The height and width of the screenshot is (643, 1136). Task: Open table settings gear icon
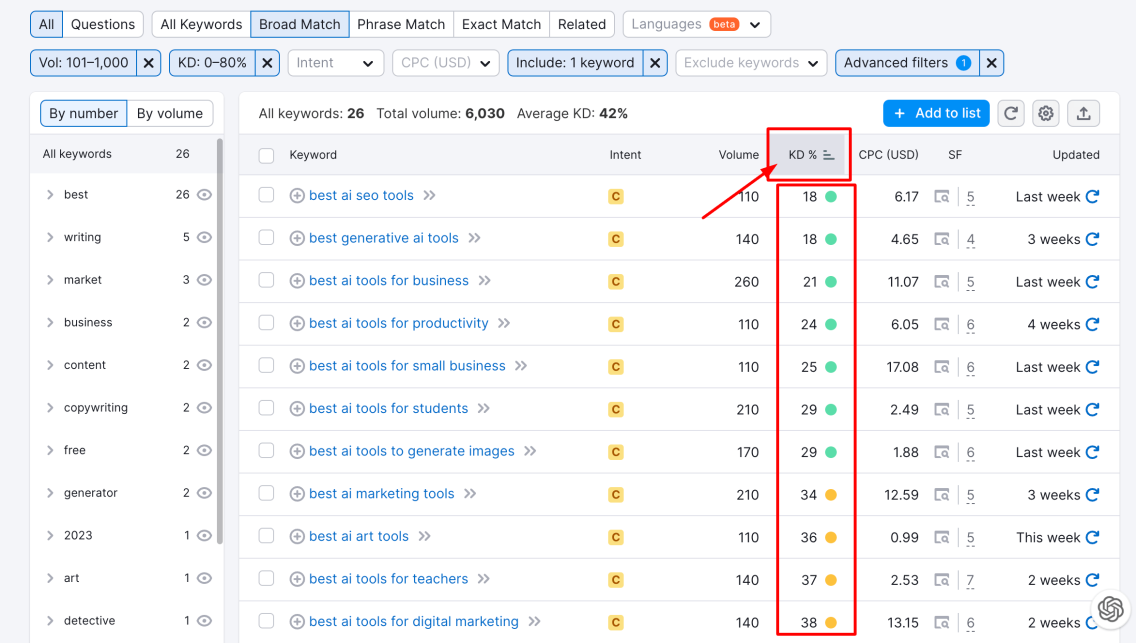tap(1046, 113)
